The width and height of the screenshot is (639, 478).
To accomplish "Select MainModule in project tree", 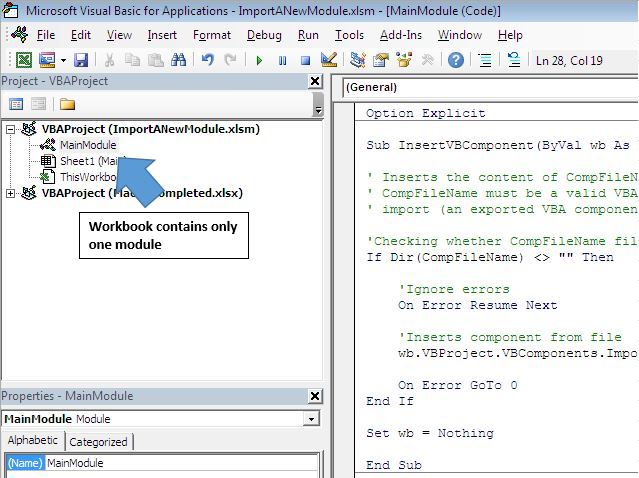I will point(88,145).
